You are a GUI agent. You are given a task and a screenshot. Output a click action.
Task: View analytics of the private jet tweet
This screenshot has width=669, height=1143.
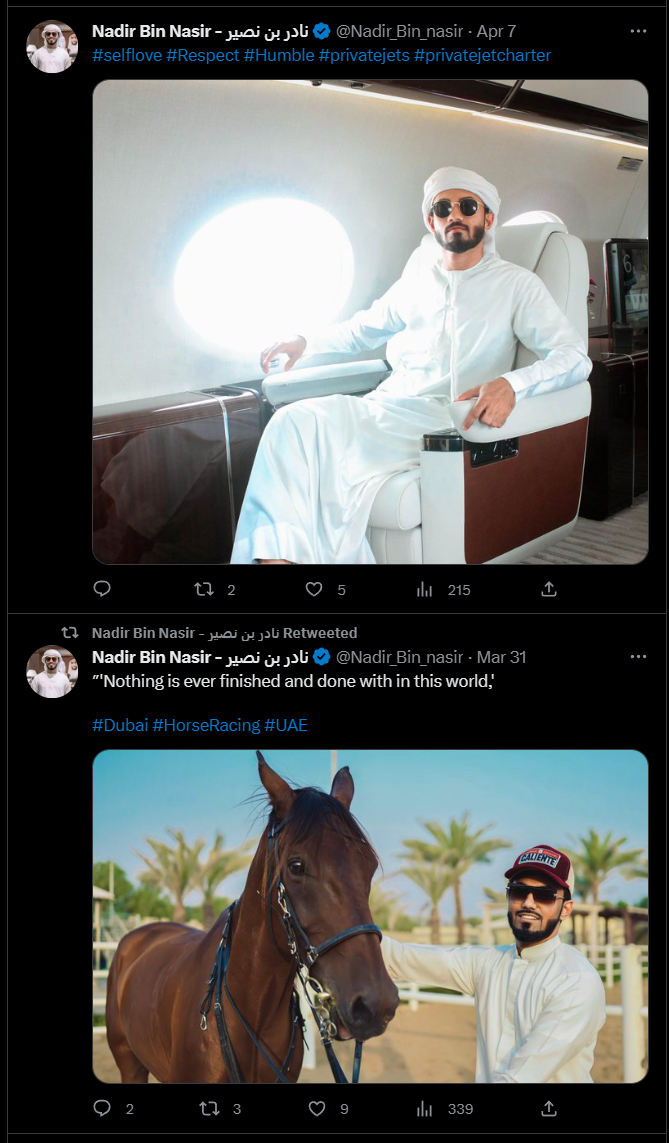pos(425,589)
